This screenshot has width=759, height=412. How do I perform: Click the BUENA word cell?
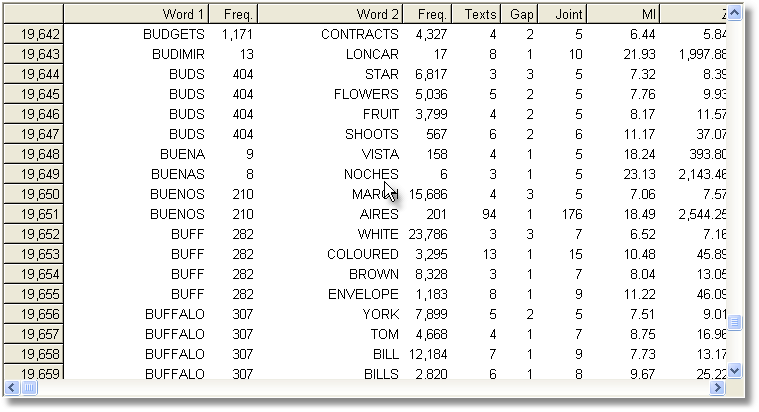click(182, 154)
